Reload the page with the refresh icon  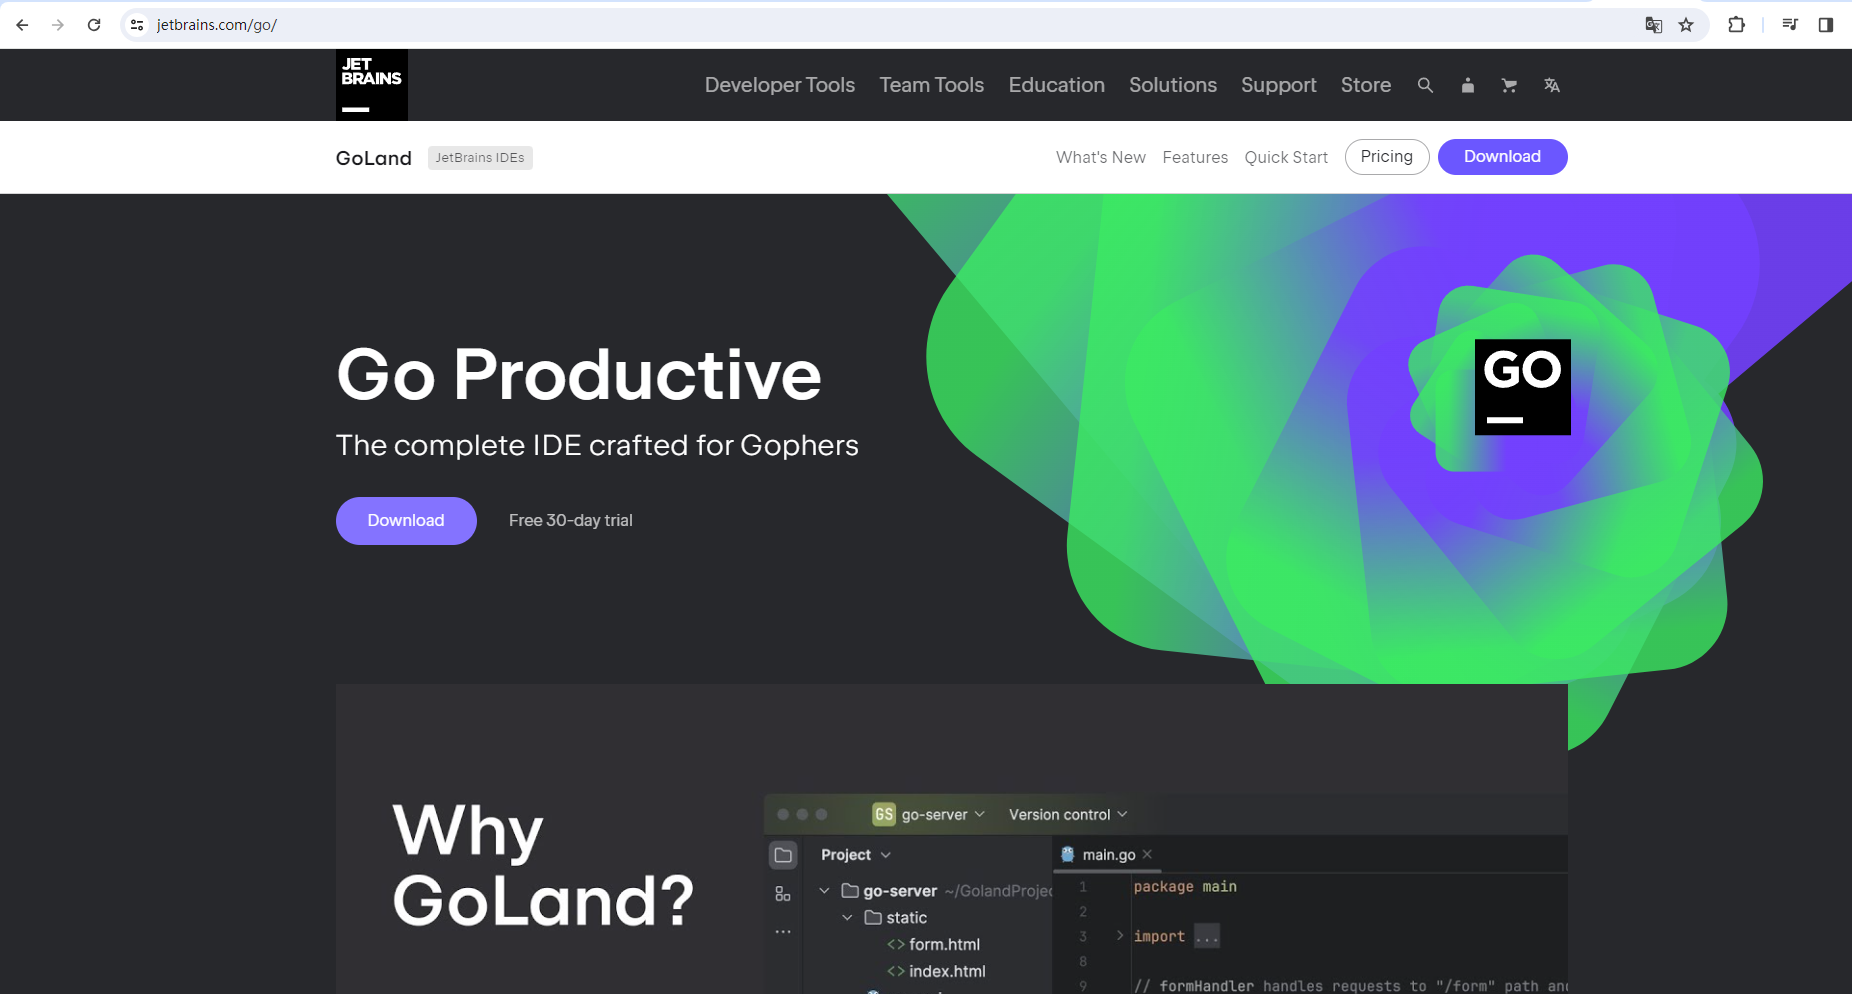coord(94,25)
